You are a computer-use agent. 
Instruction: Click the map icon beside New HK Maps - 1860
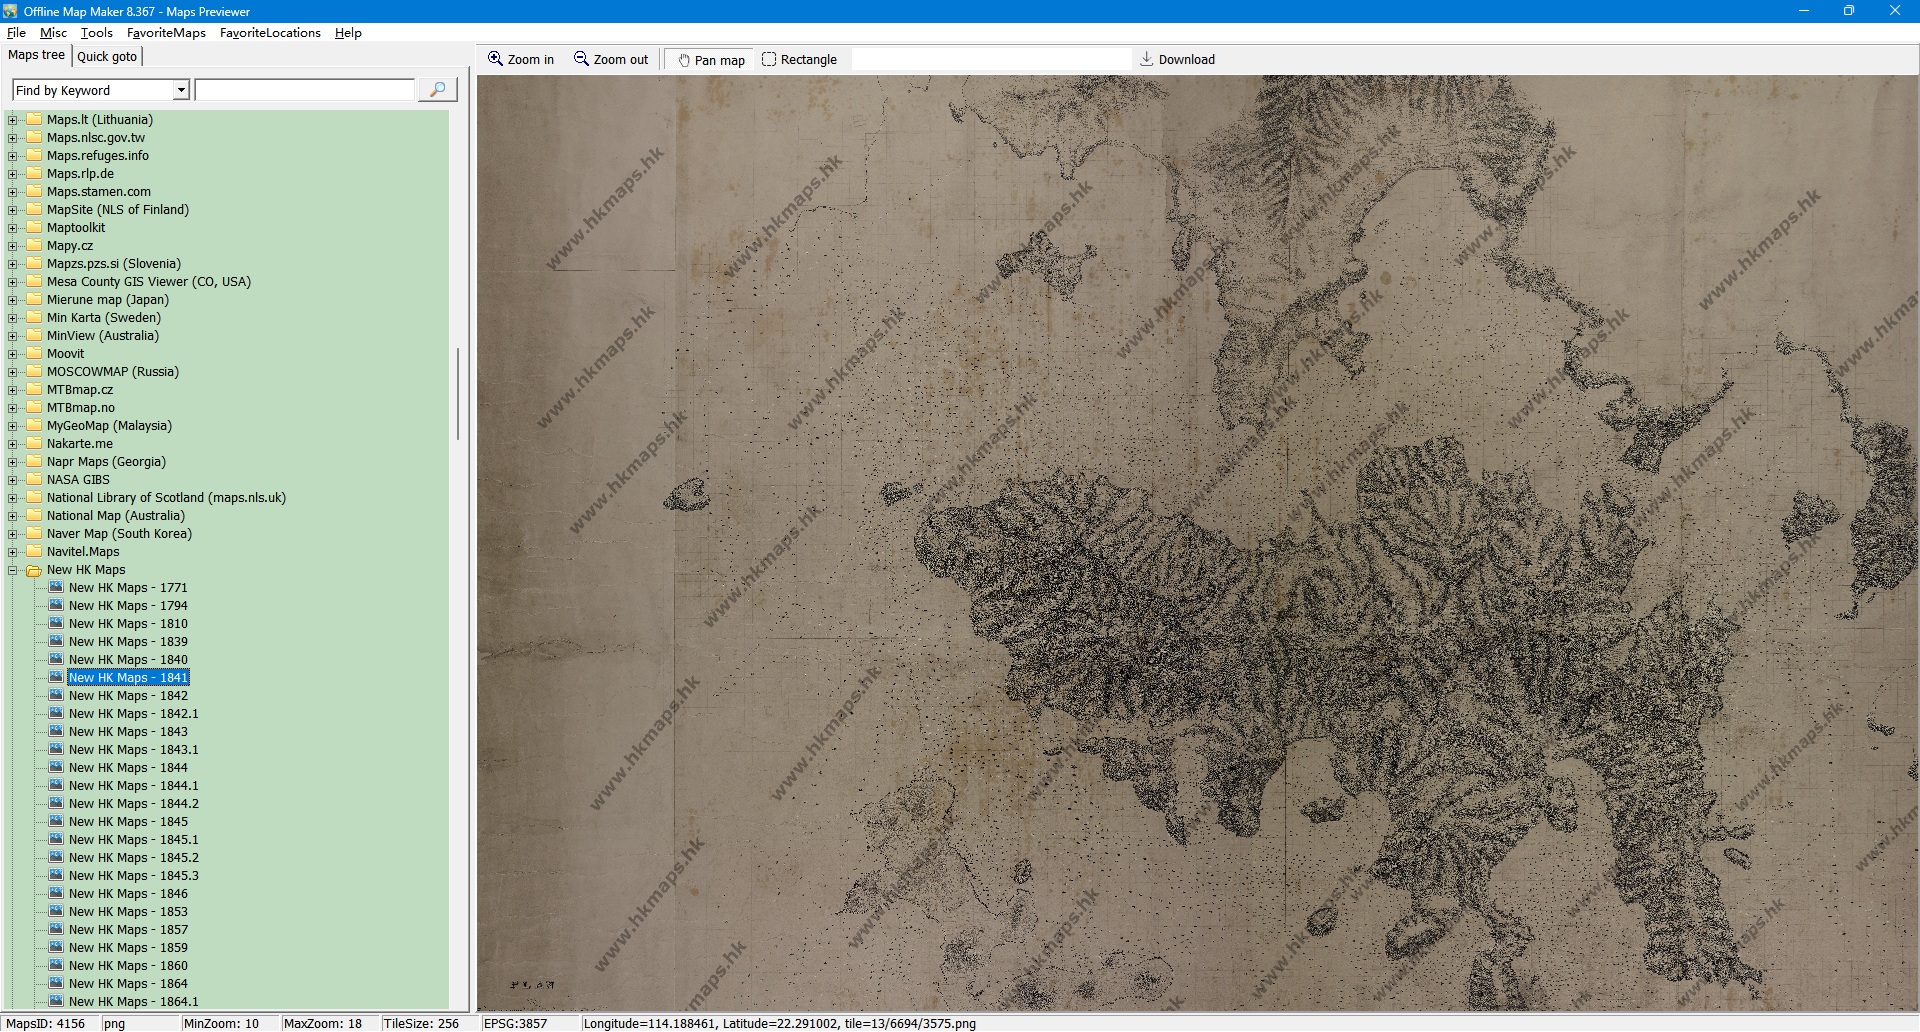coord(56,965)
